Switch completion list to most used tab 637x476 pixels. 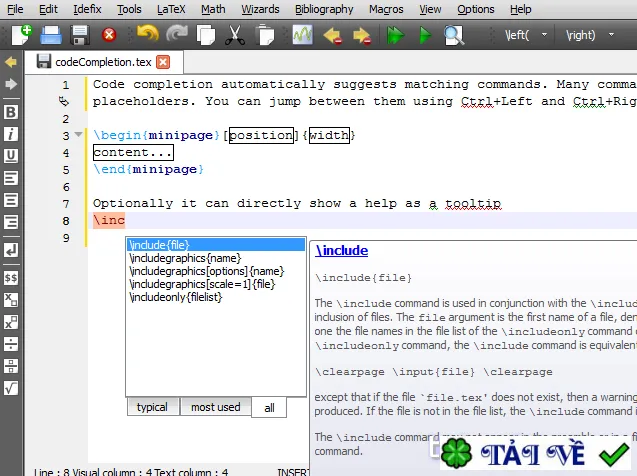pyautogui.click(x=215, y=407)
